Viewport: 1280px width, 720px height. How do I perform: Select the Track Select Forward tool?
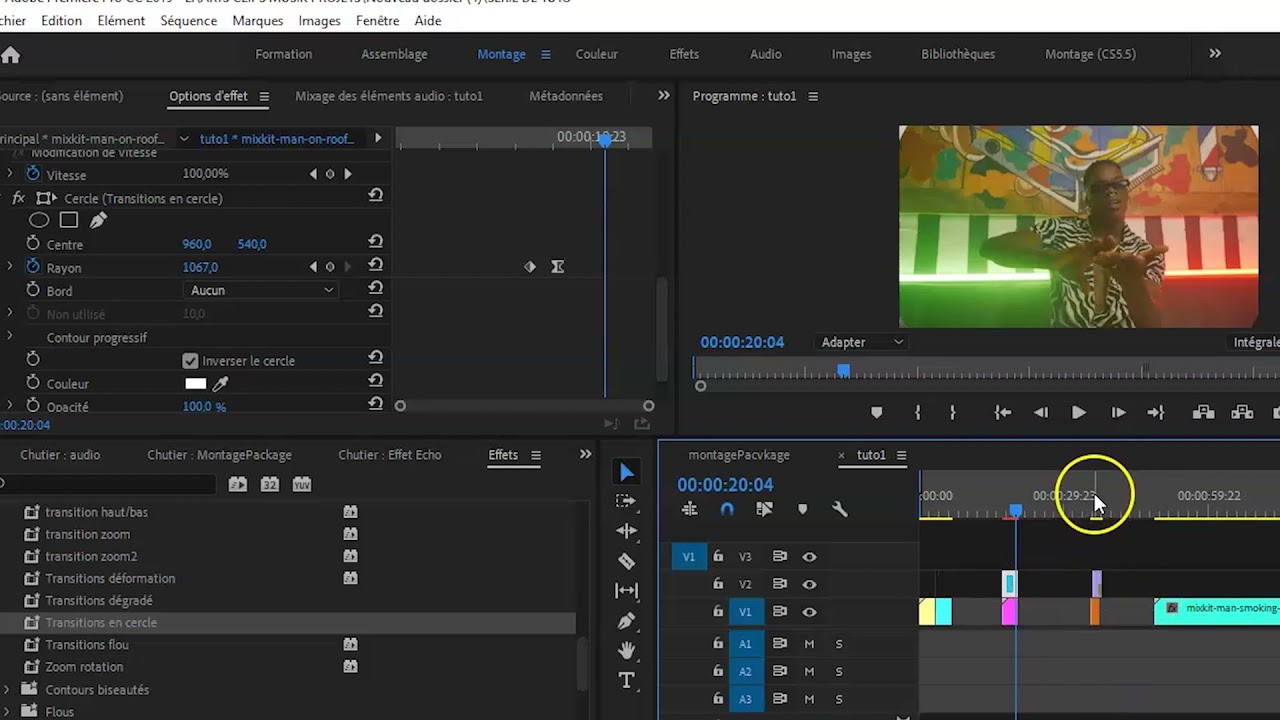[x=627, y=502]
